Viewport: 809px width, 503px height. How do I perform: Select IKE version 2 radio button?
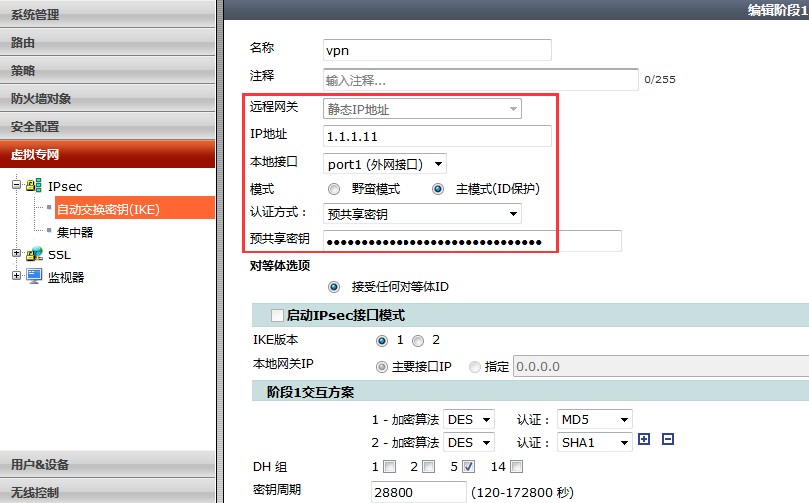[418, 341]
